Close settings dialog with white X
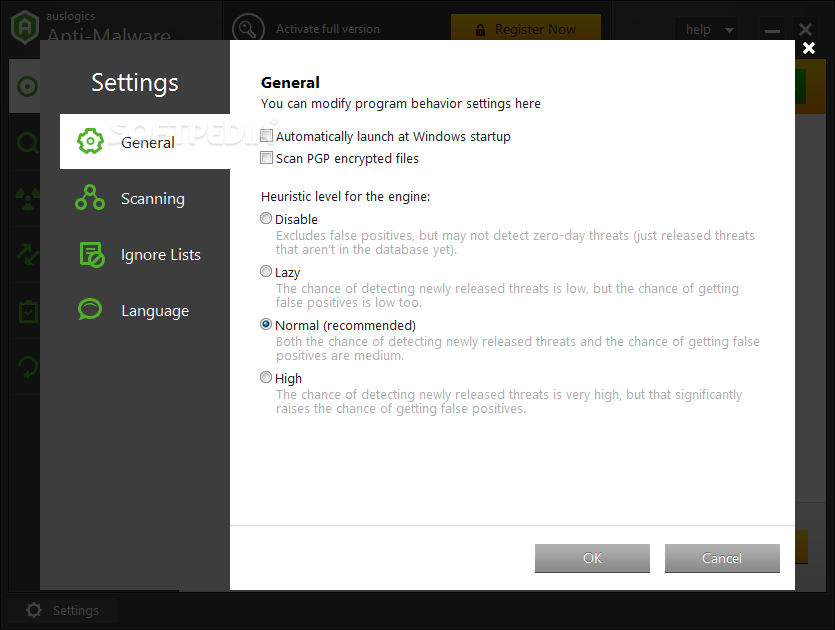The image size is (835, 630). tap(809, 48)
